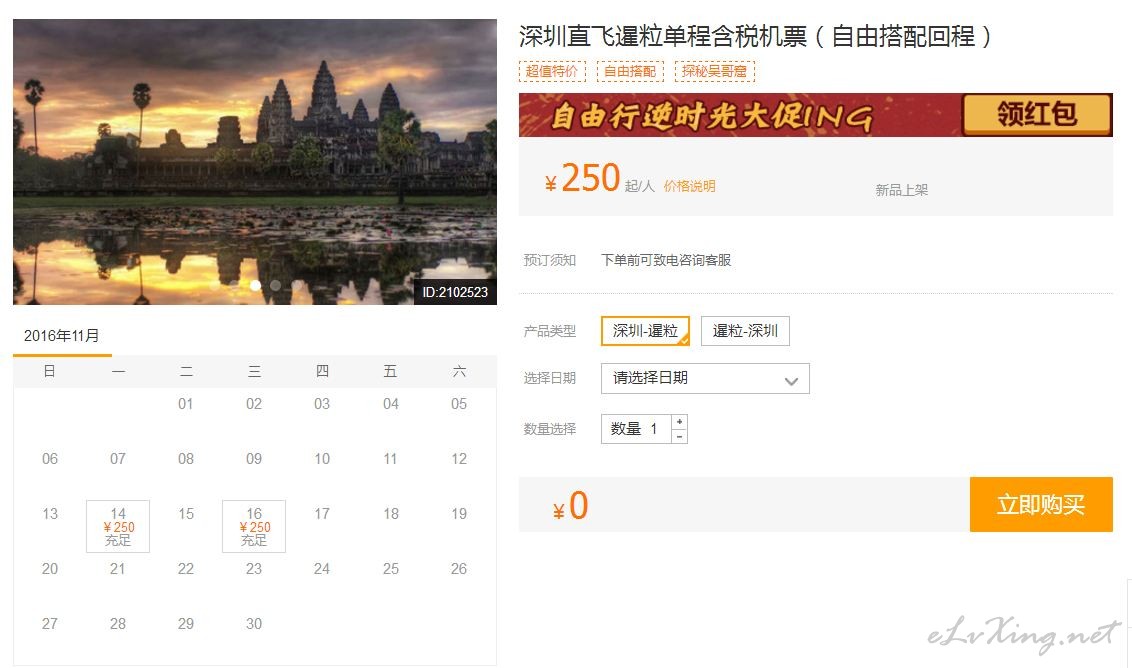Click calendar date 21
This screenshot has width=1132, height=668.
tap(118, 568)
